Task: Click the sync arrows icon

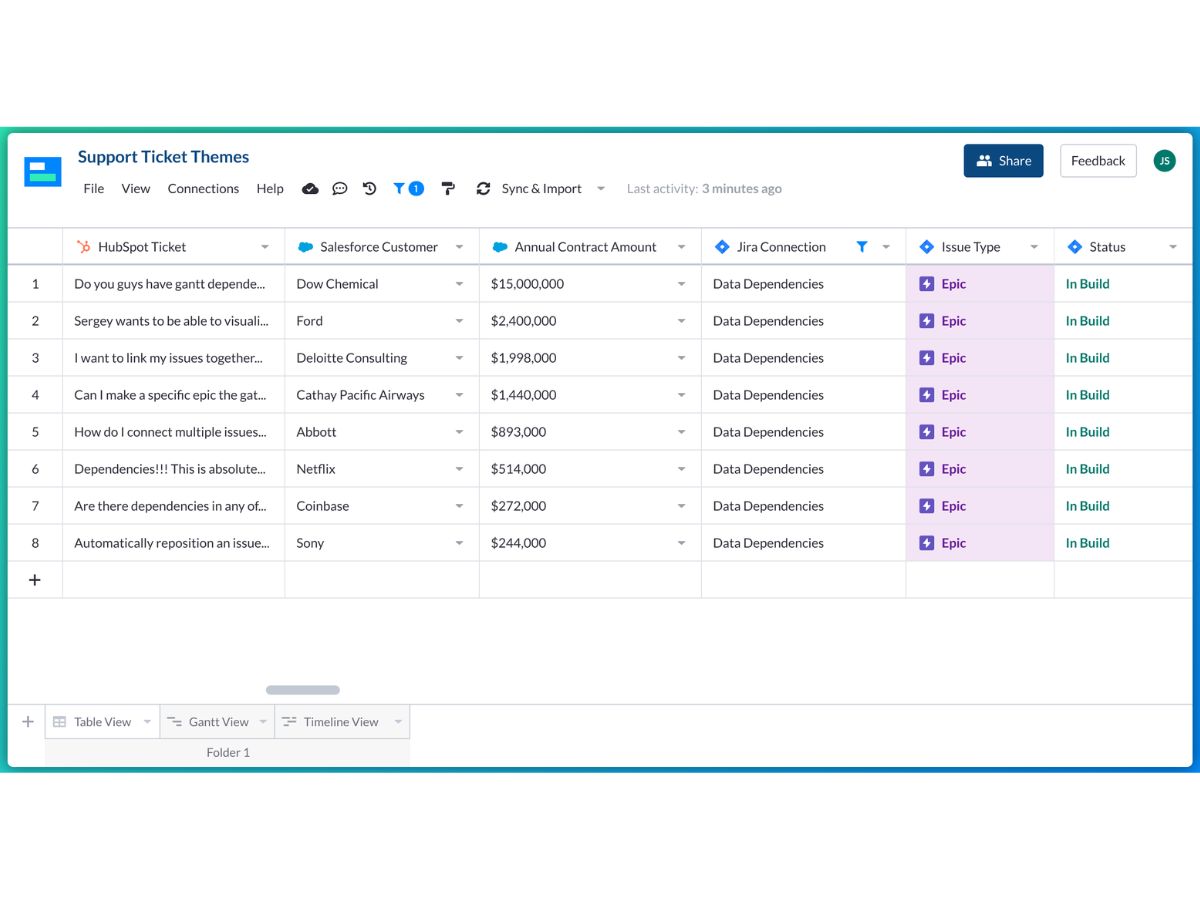Action: [x=484, y=189]
